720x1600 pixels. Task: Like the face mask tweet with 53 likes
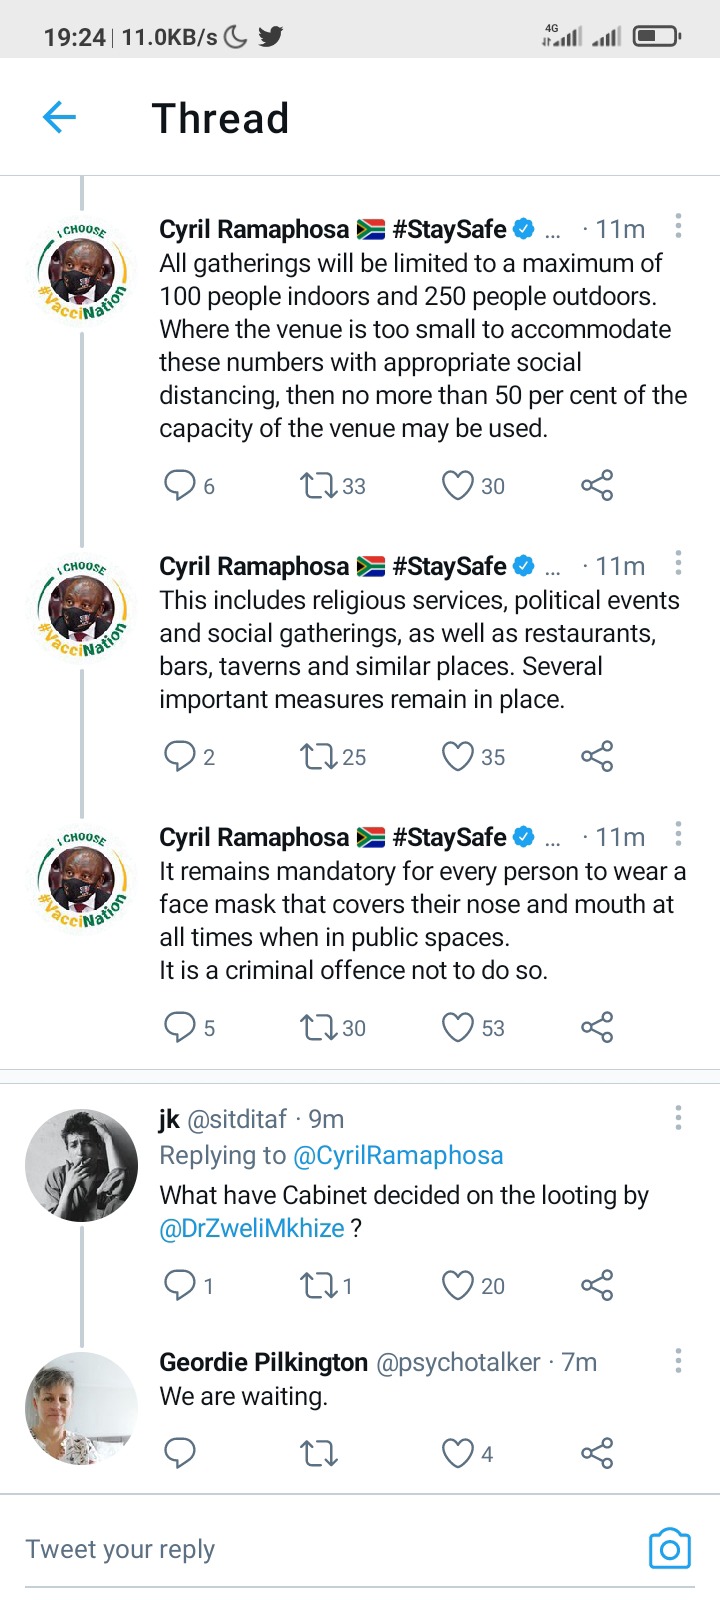pos(458,1028)
